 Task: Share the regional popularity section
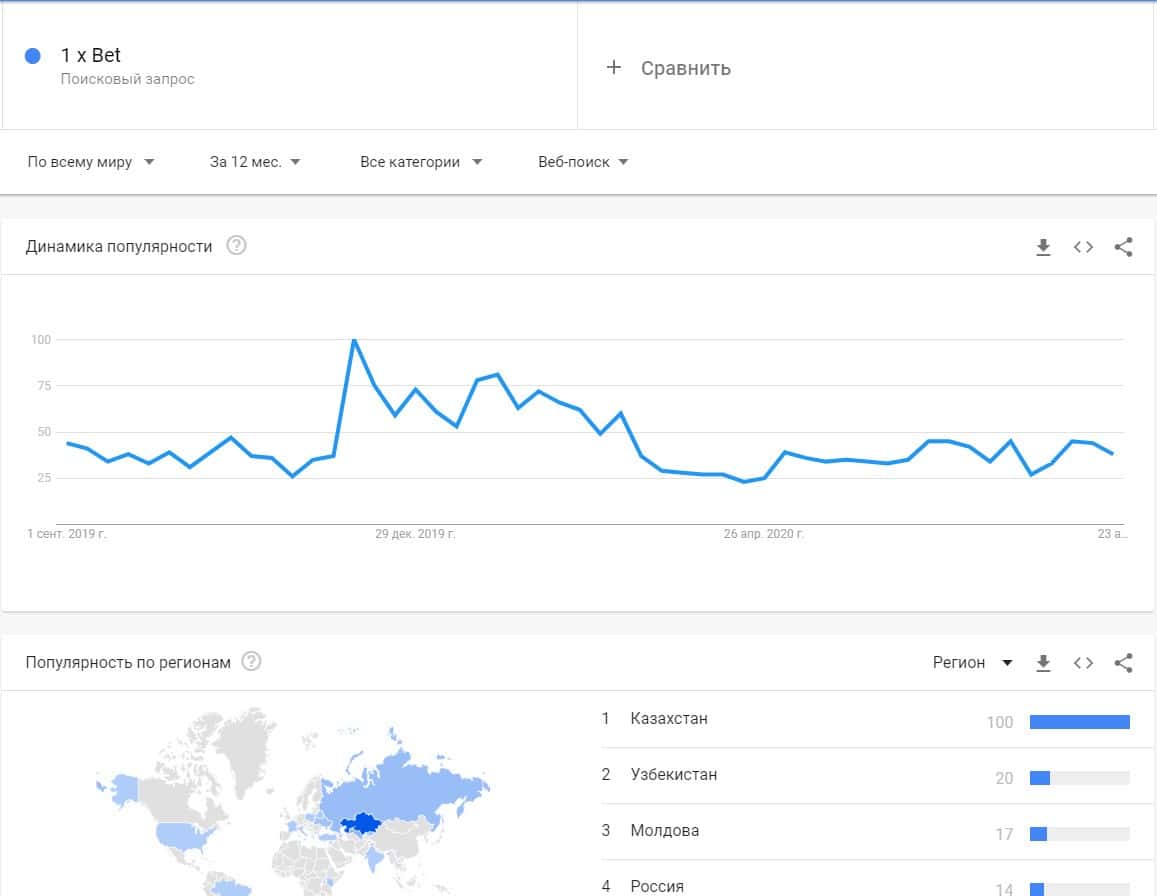click(x=1123, y=663)
